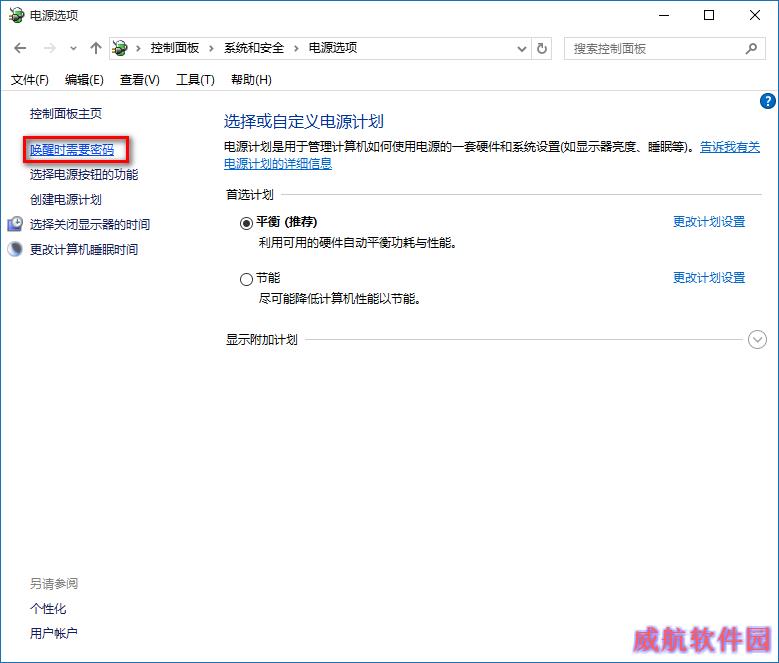Click the window title bar Power Options icon
Screen dimensions: 779x663
[16, 15]
